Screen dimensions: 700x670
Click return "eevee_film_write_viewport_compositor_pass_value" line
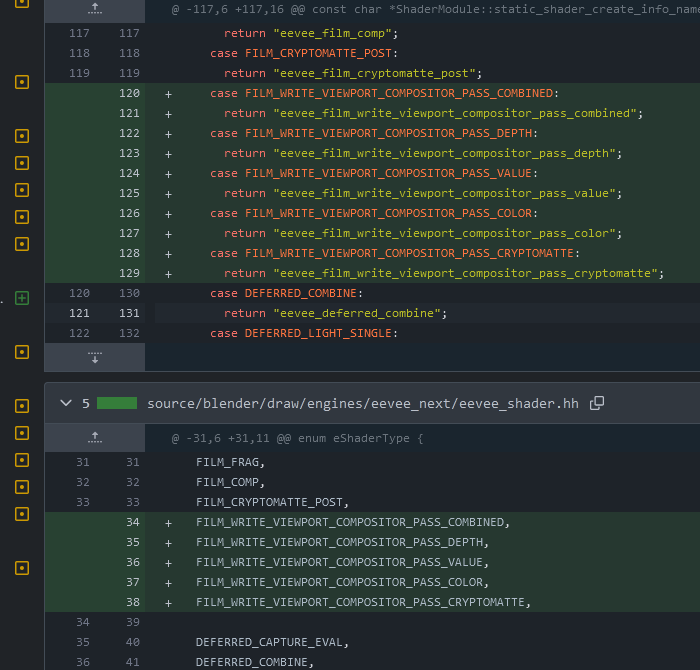tap(423, 193)
